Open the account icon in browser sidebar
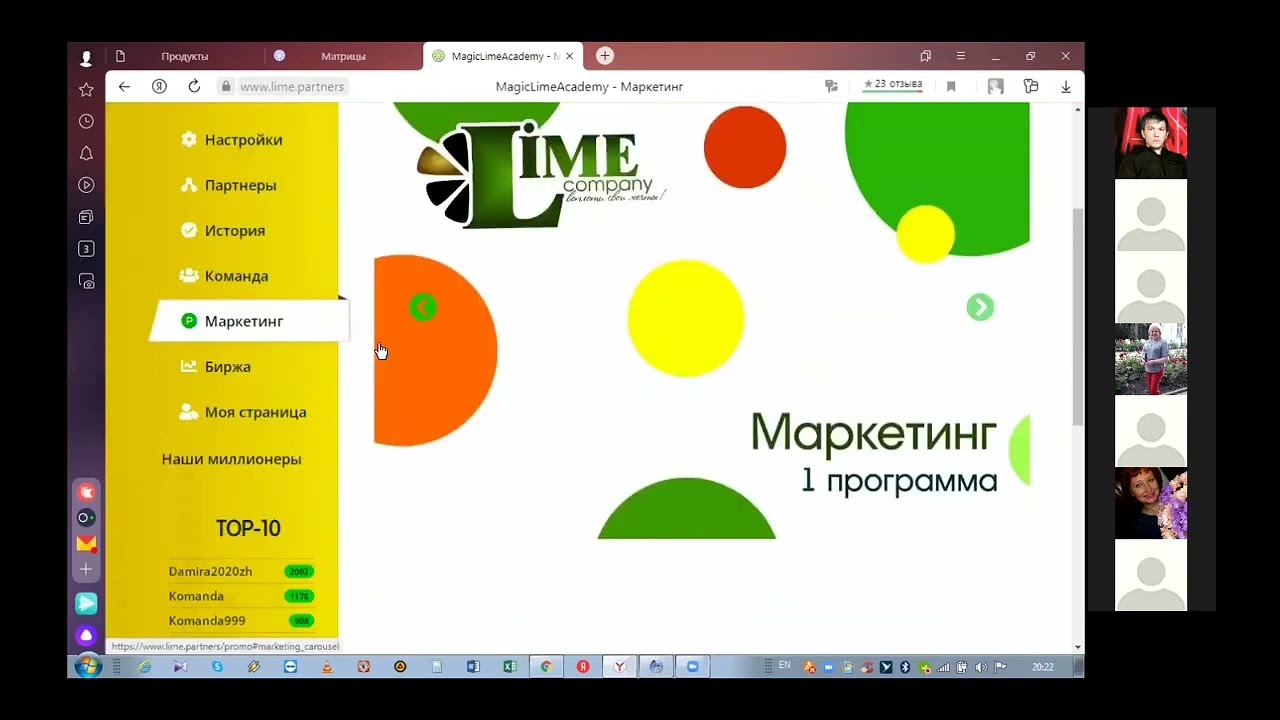 tap(86, 58)
